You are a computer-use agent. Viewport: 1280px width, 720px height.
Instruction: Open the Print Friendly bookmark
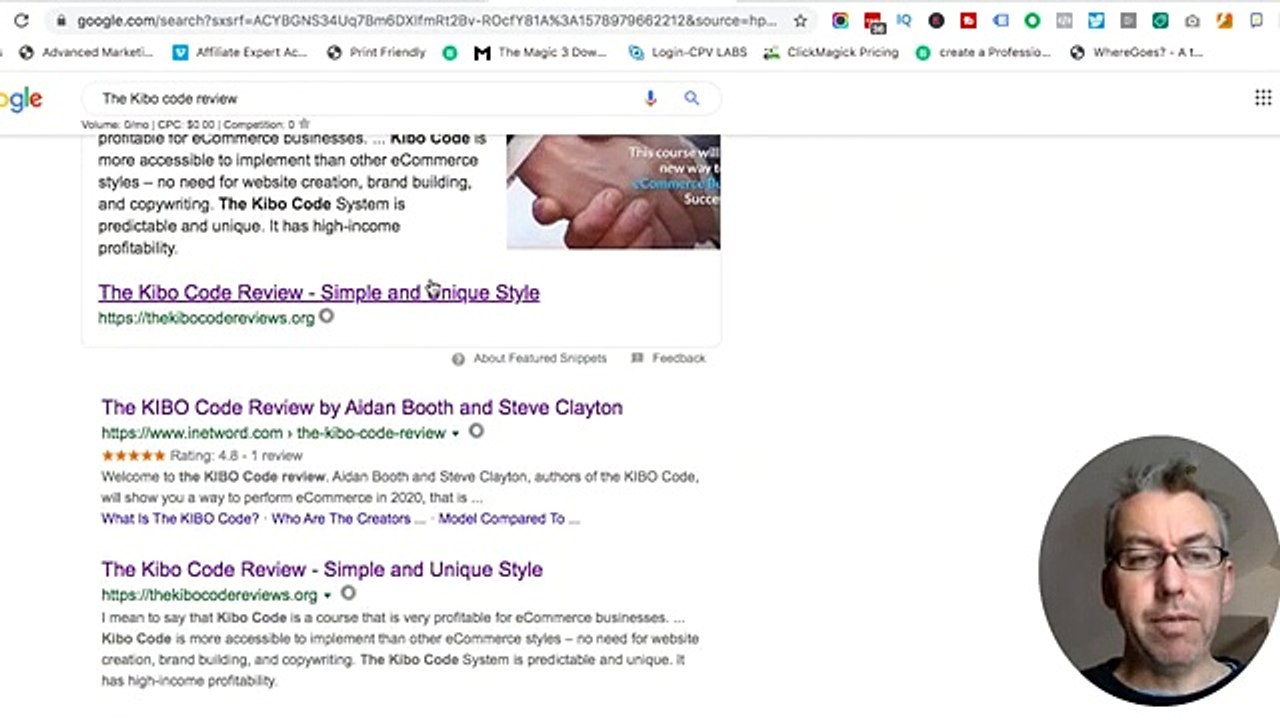pos(376,52)
